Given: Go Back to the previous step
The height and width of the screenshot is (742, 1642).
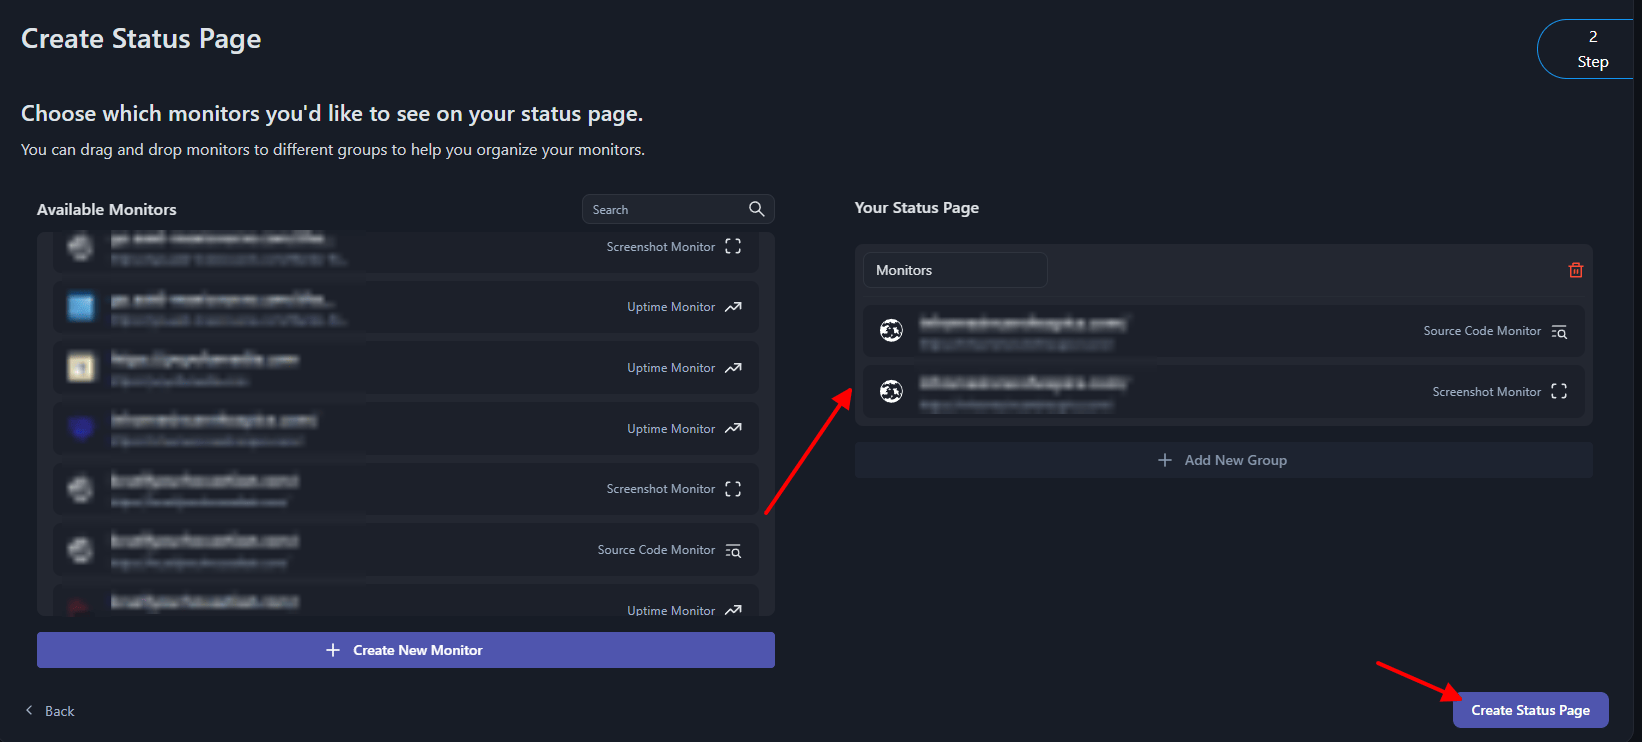Looking at the screenshot, I should pyautogui.click(x=50, y=711).
